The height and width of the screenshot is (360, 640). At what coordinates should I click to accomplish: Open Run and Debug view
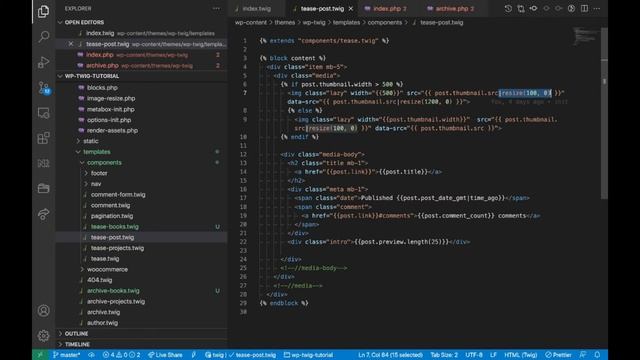(x=43, y=62)
